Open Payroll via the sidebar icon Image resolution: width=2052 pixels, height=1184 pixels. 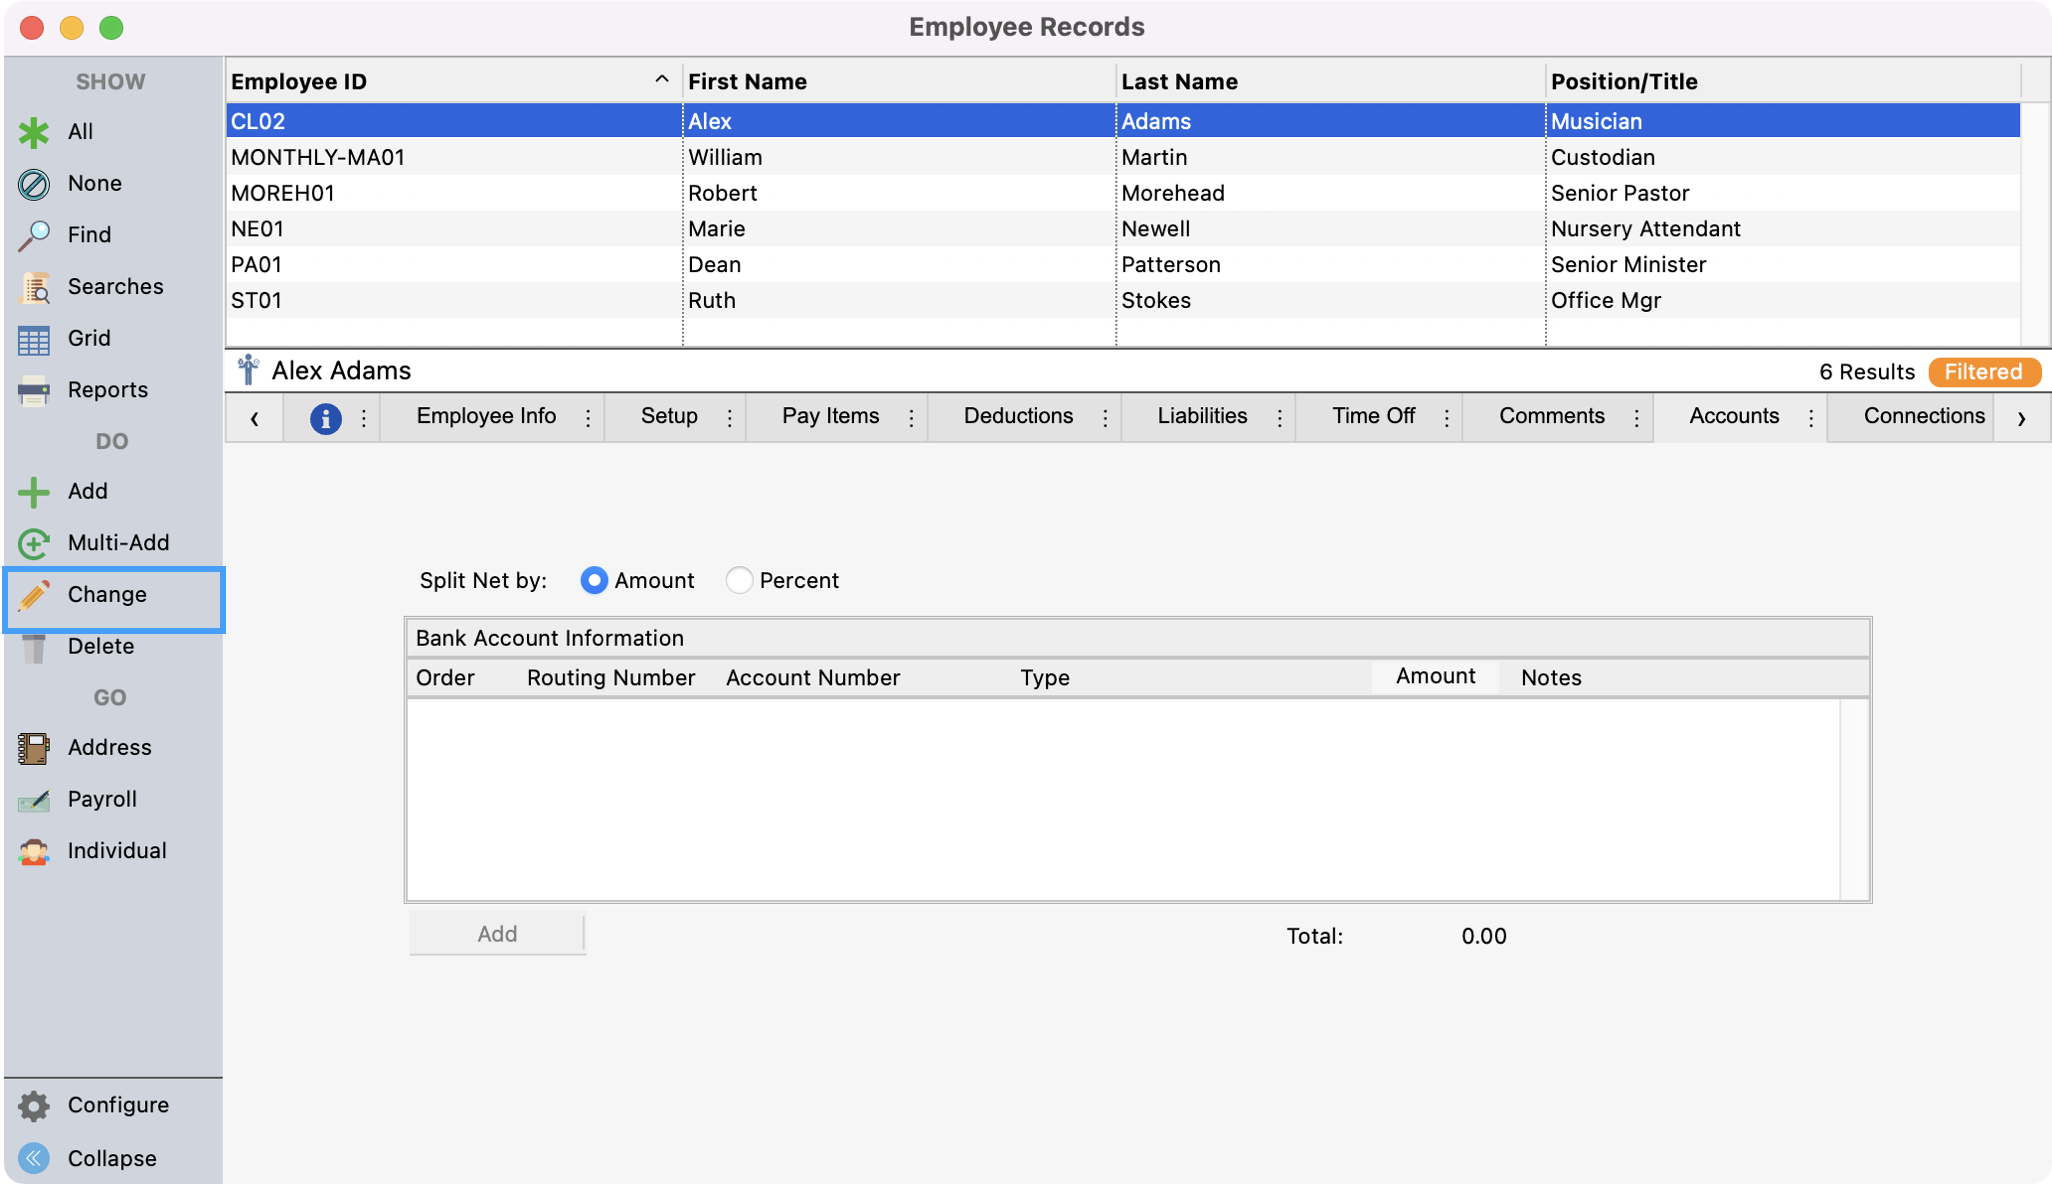33,798
